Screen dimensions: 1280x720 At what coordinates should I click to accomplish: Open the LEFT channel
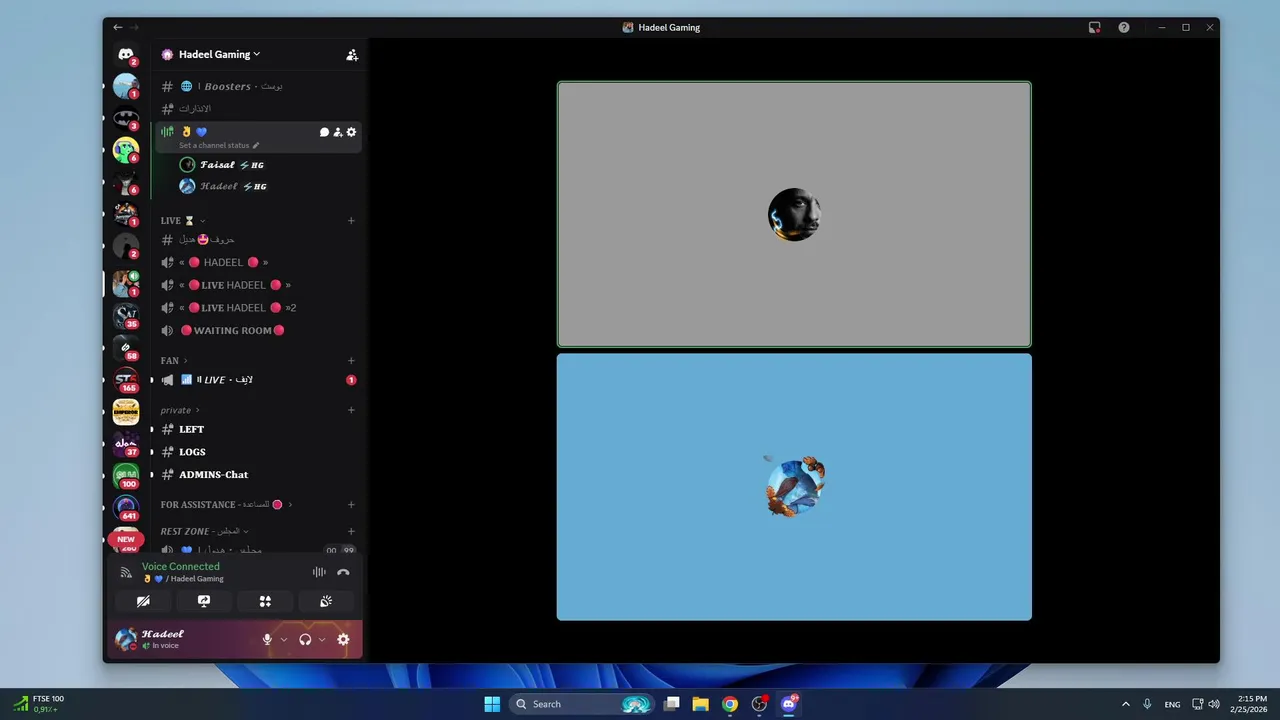tap(257, 429)
